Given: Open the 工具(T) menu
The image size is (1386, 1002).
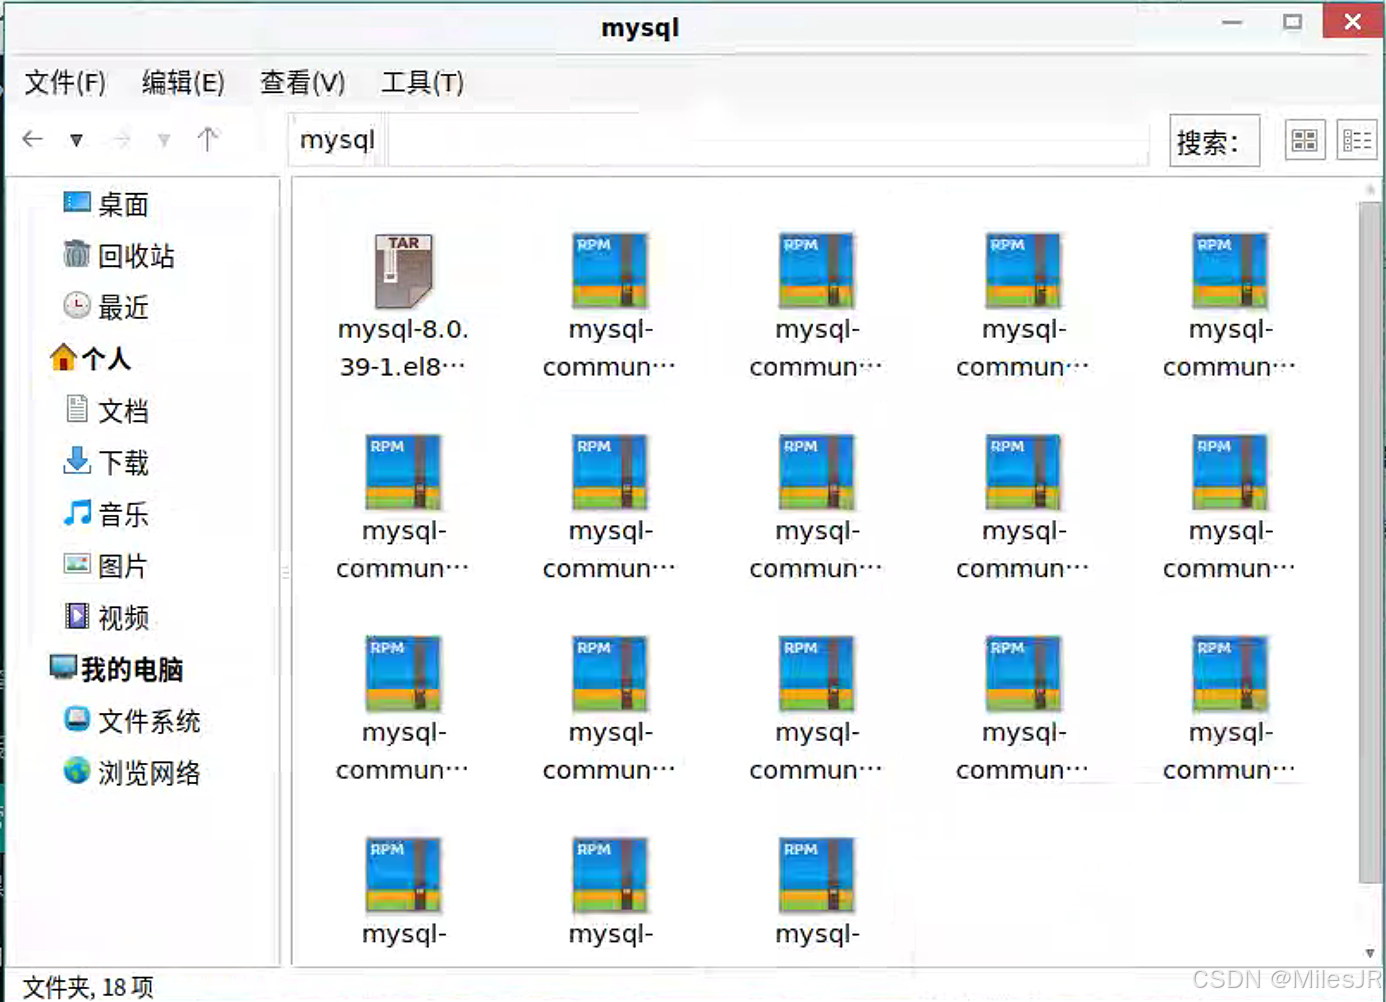Looking at the screenshot, I should coord(422,82).
